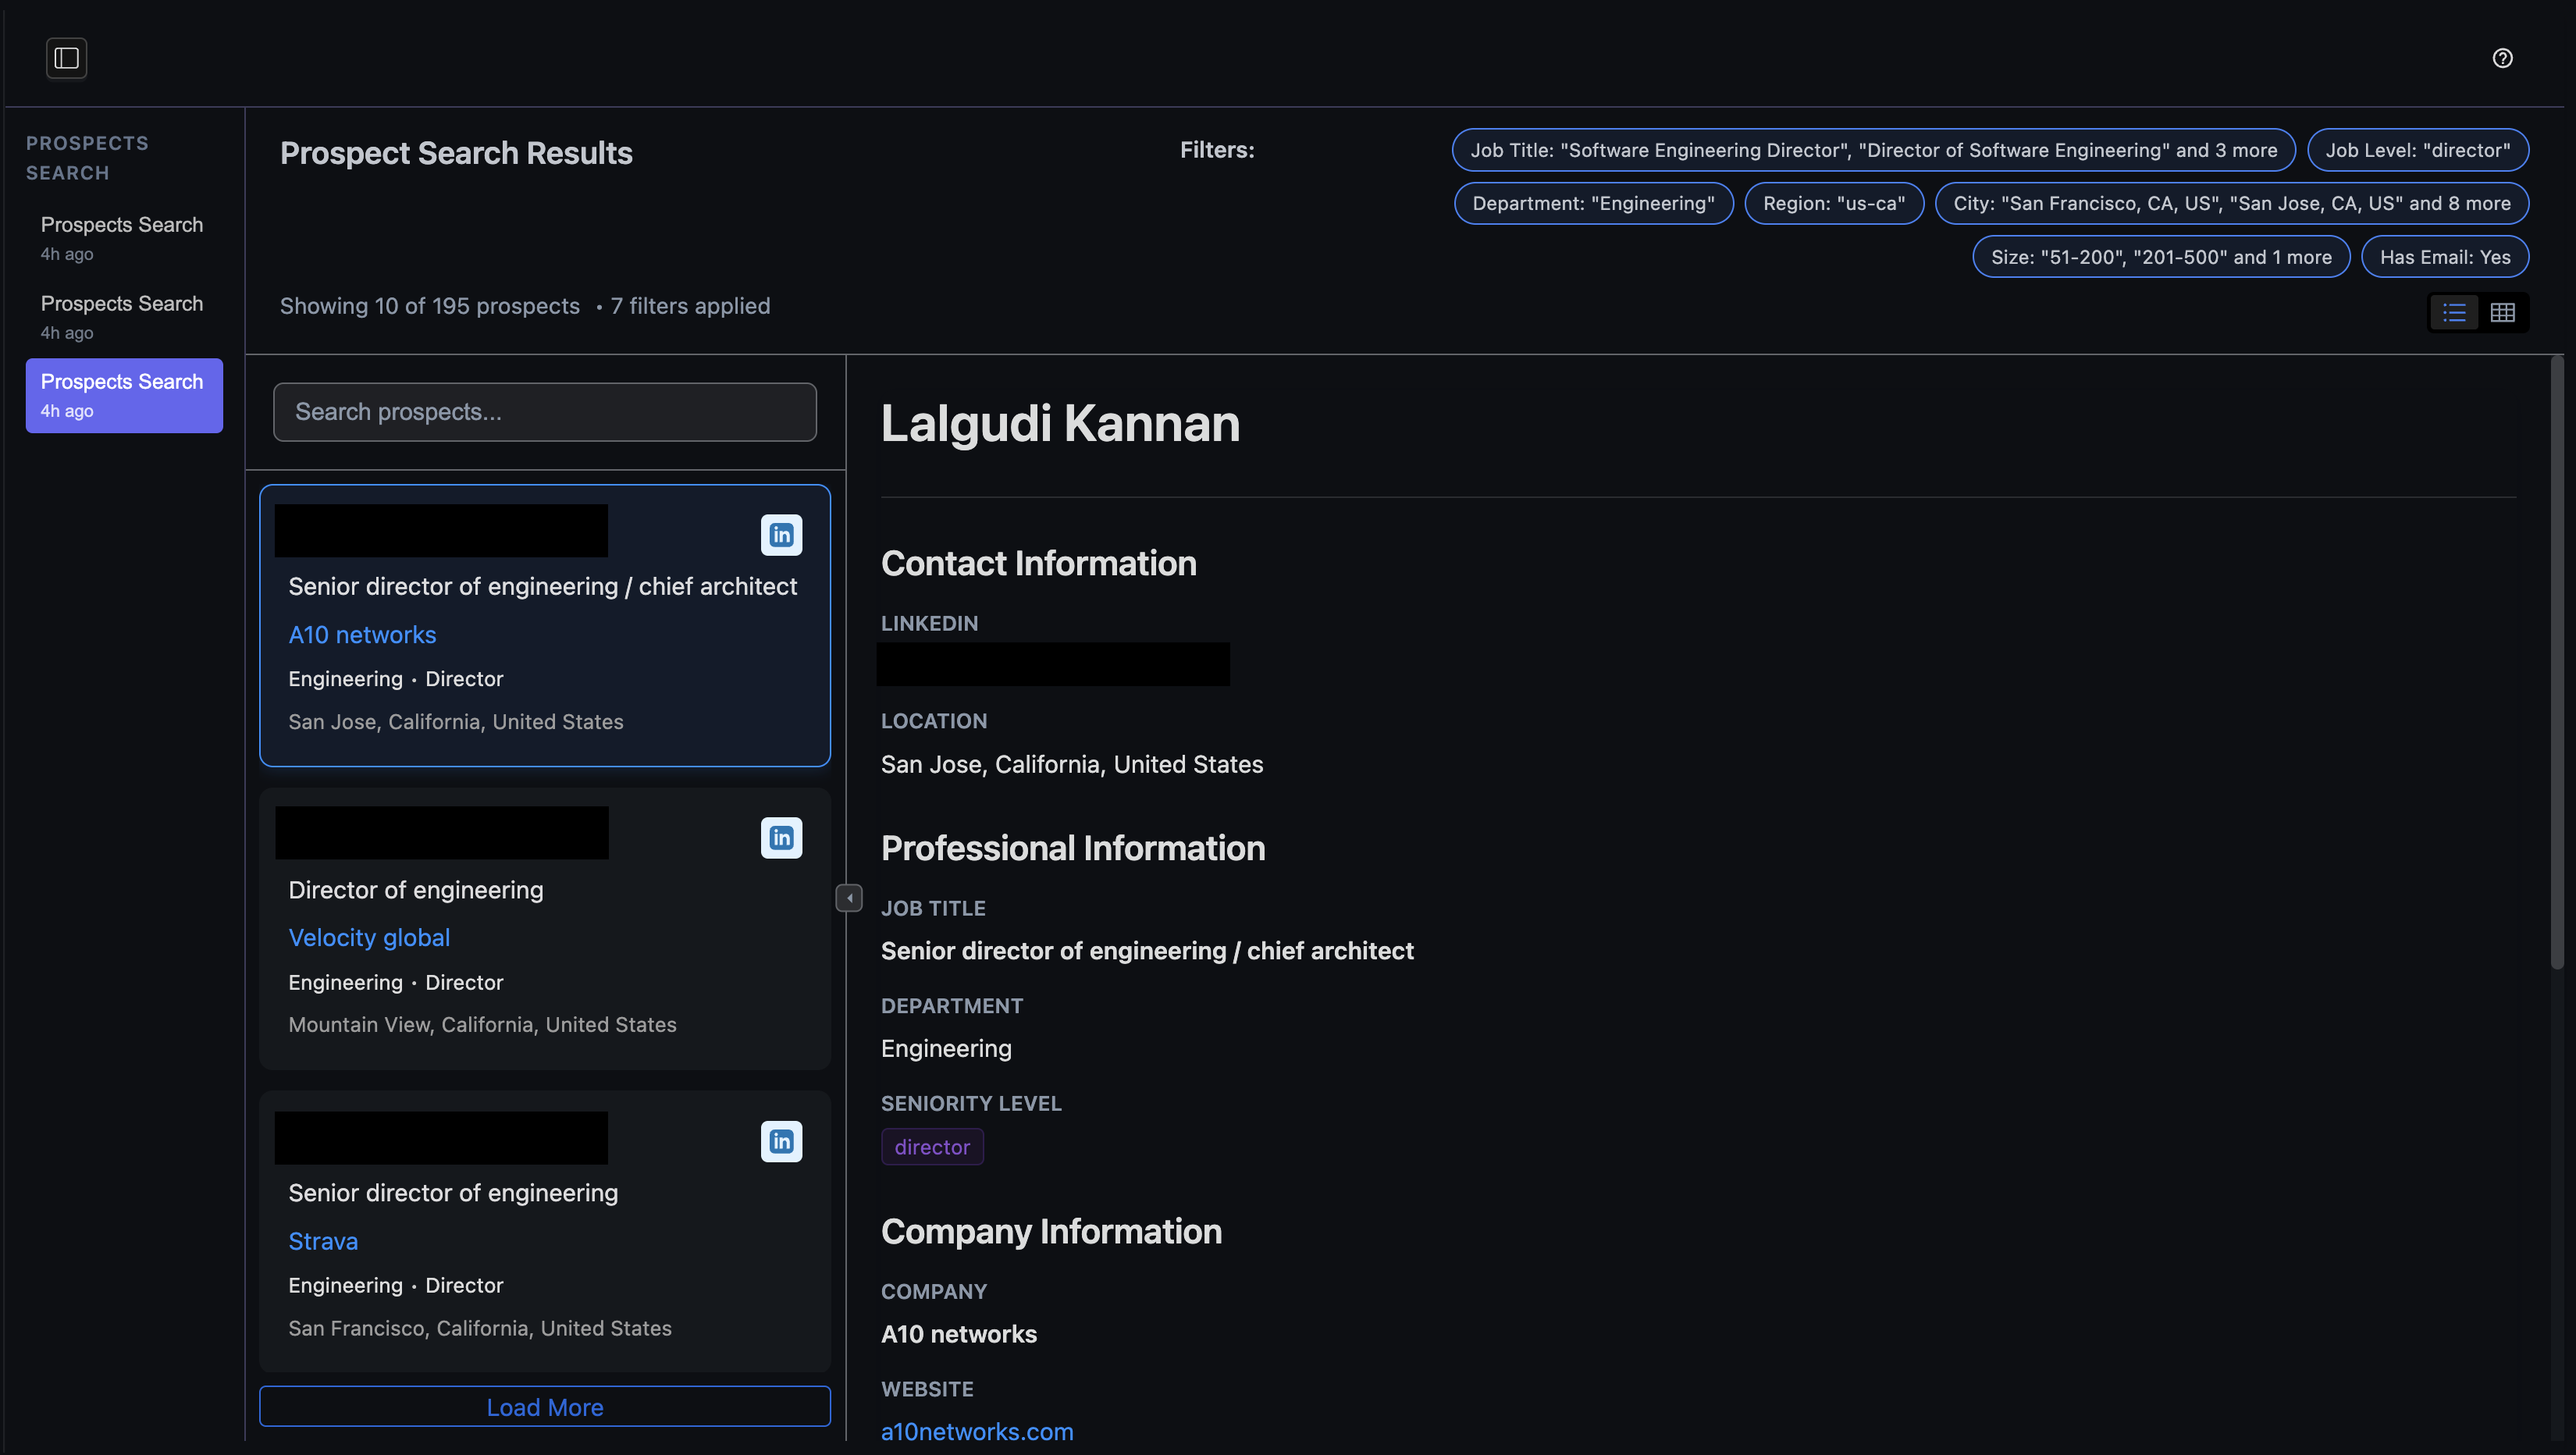Visit a10networks.com website link
The width and height of the screenshot is (2576, 1455).
pyautogui.click(x=977, y=1432)
